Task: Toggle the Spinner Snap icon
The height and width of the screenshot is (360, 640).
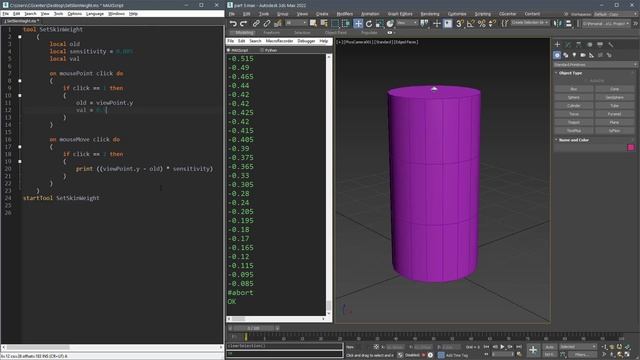Action: point(492,24)
